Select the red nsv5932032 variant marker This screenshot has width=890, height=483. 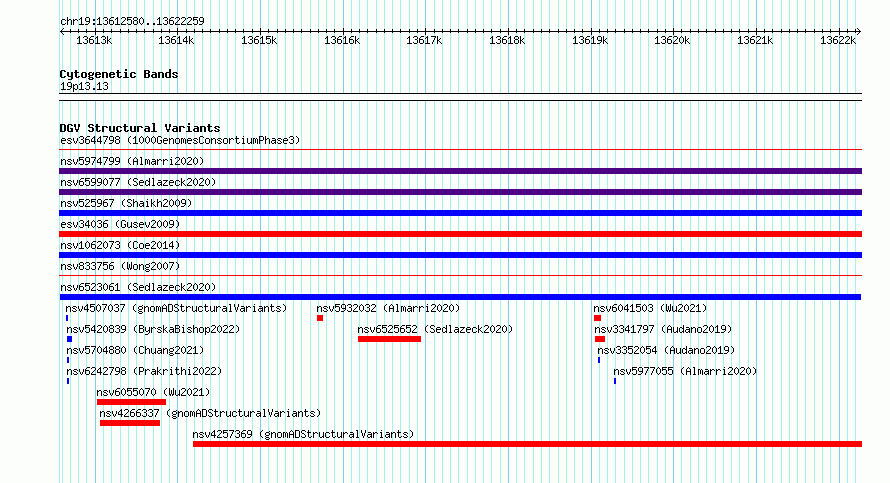[x=320, y=318]
